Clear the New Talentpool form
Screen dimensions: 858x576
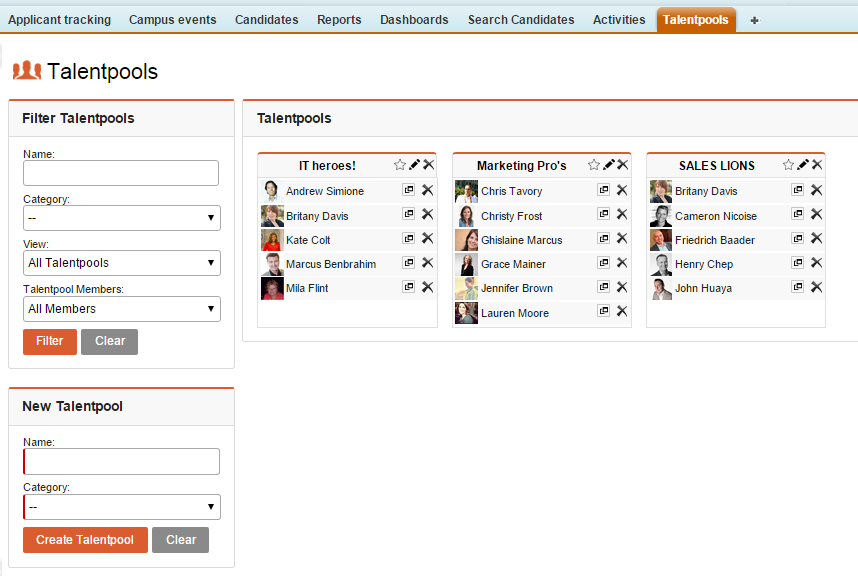181,540
